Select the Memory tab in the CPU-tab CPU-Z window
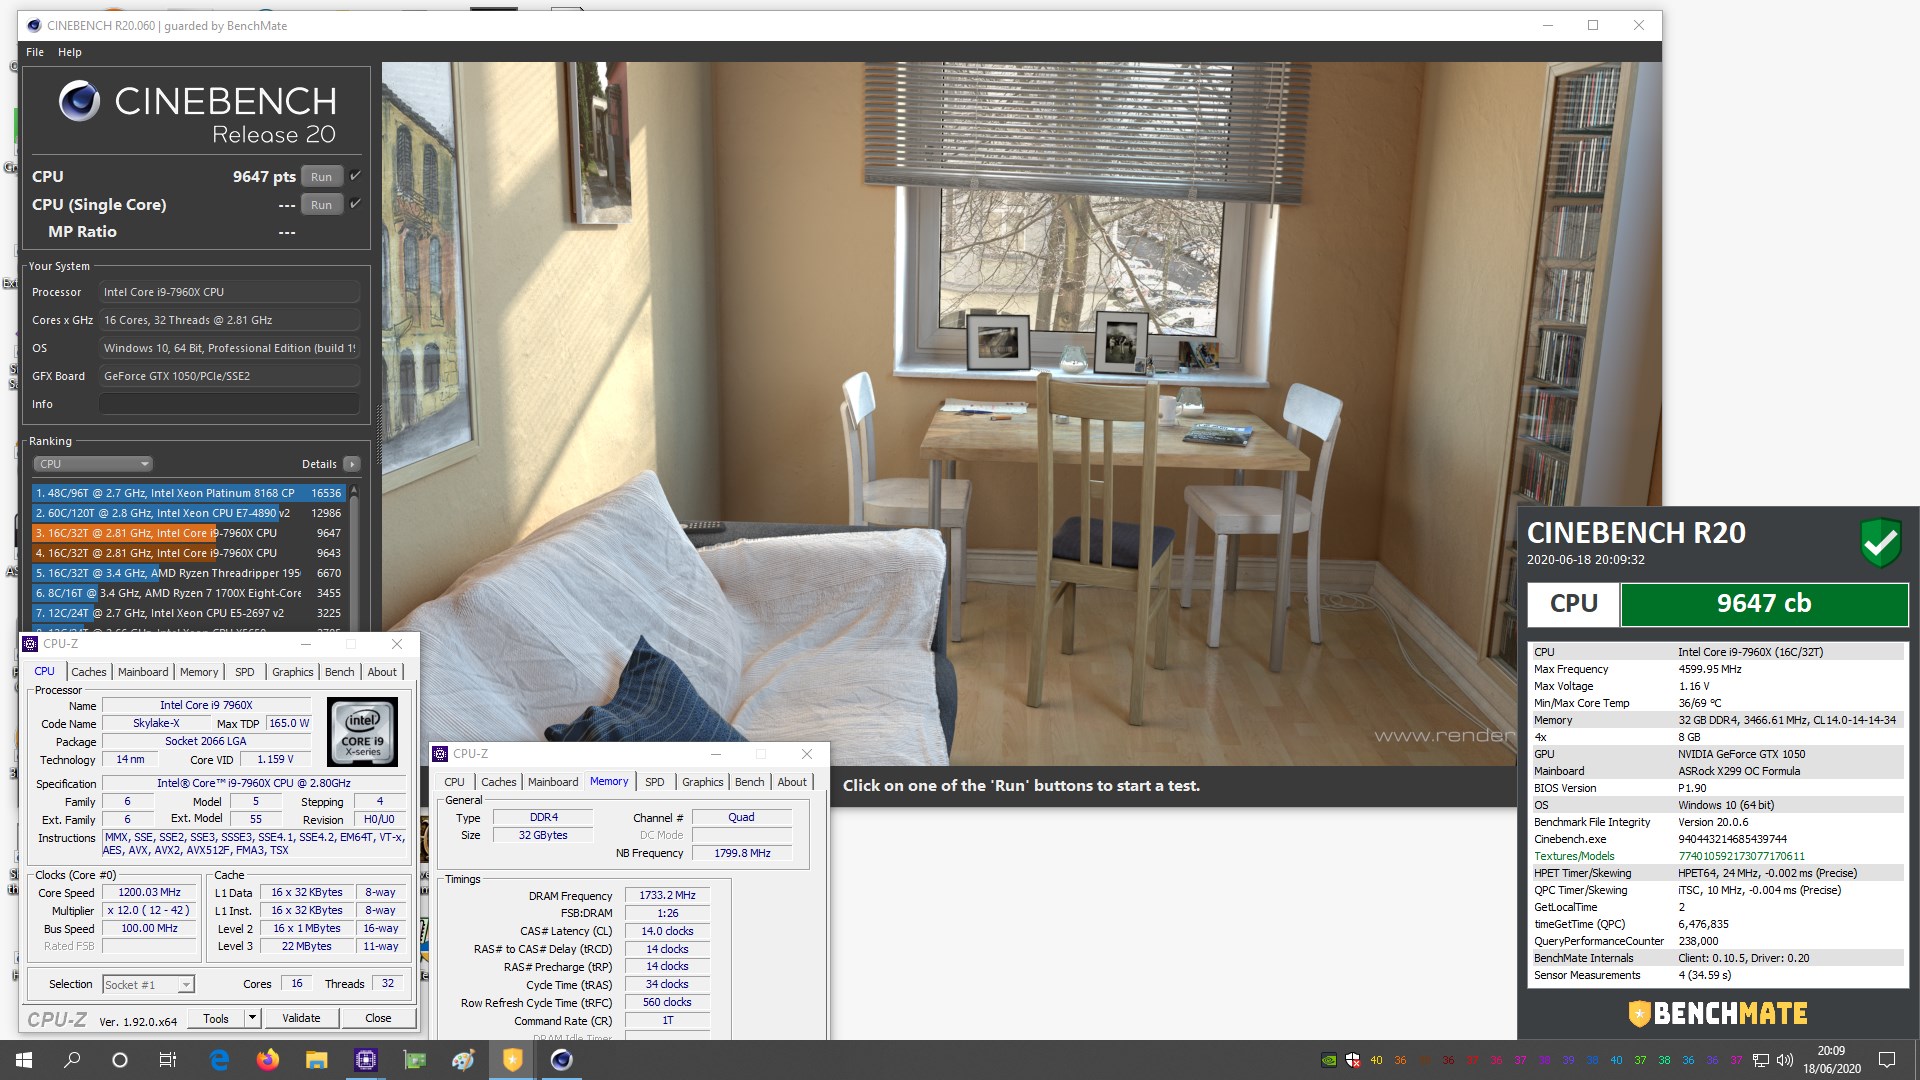 coord(199,672)
